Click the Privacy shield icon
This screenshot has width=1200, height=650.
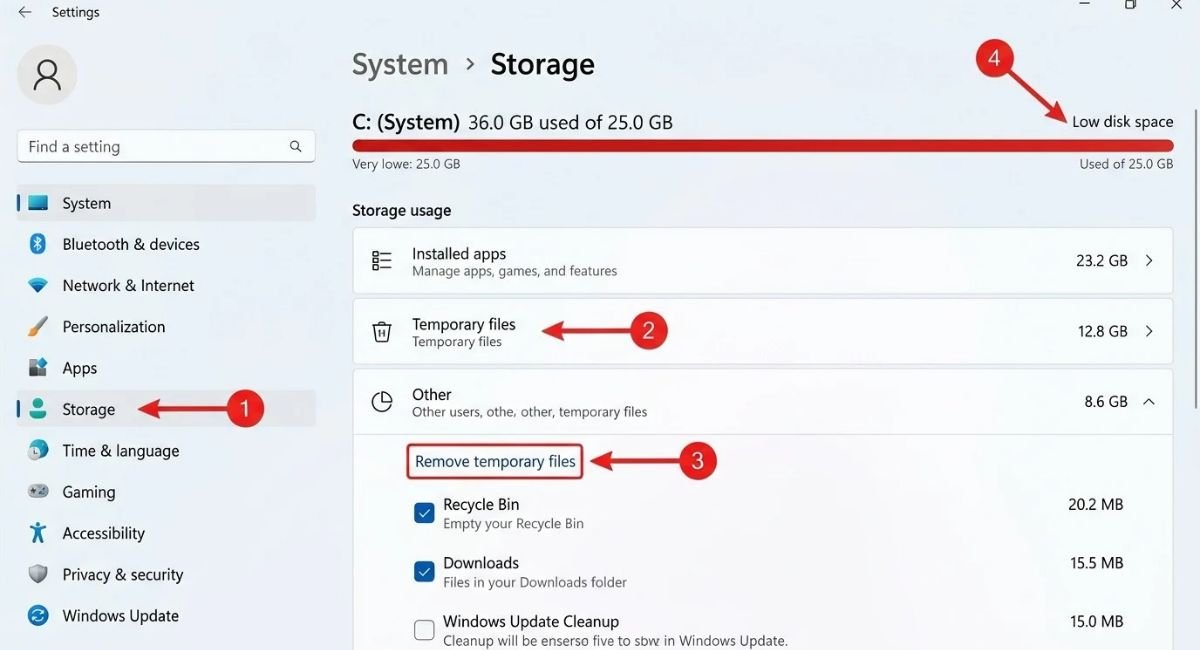pos(38,574)
